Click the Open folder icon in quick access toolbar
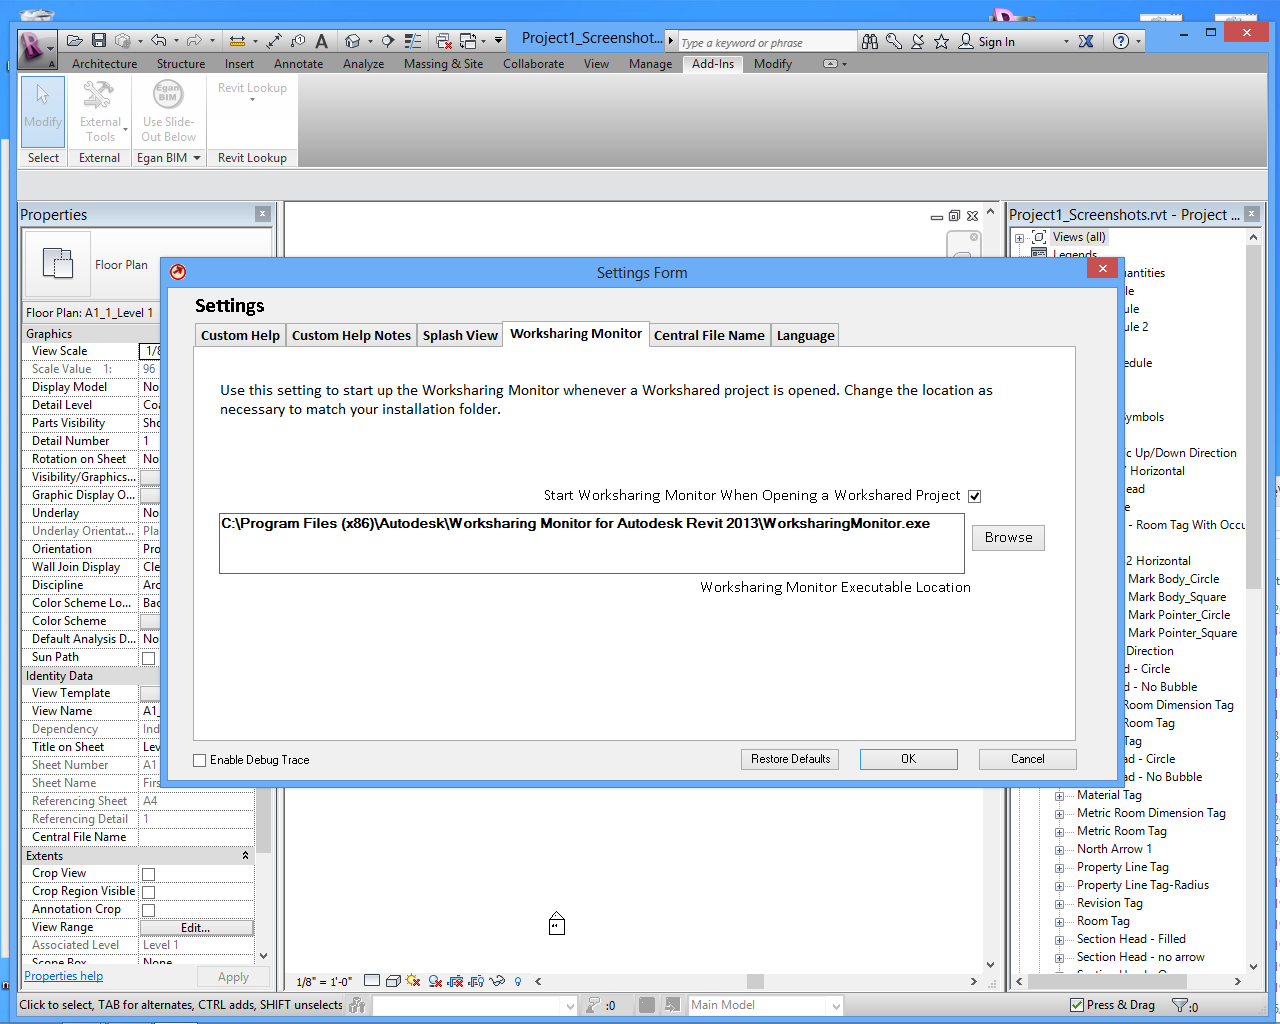 pyautogui.click(x=75, y=41)
